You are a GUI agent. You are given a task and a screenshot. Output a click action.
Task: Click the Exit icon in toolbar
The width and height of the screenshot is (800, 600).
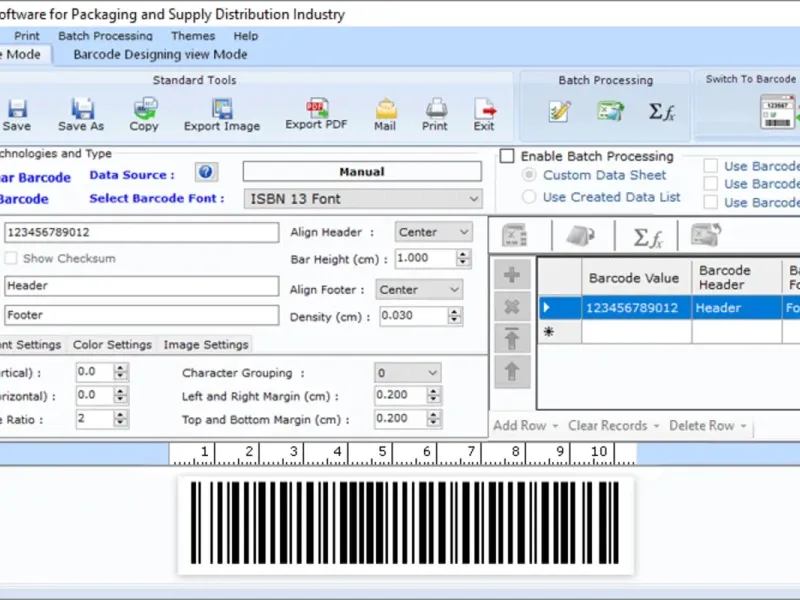click(484, 110)
